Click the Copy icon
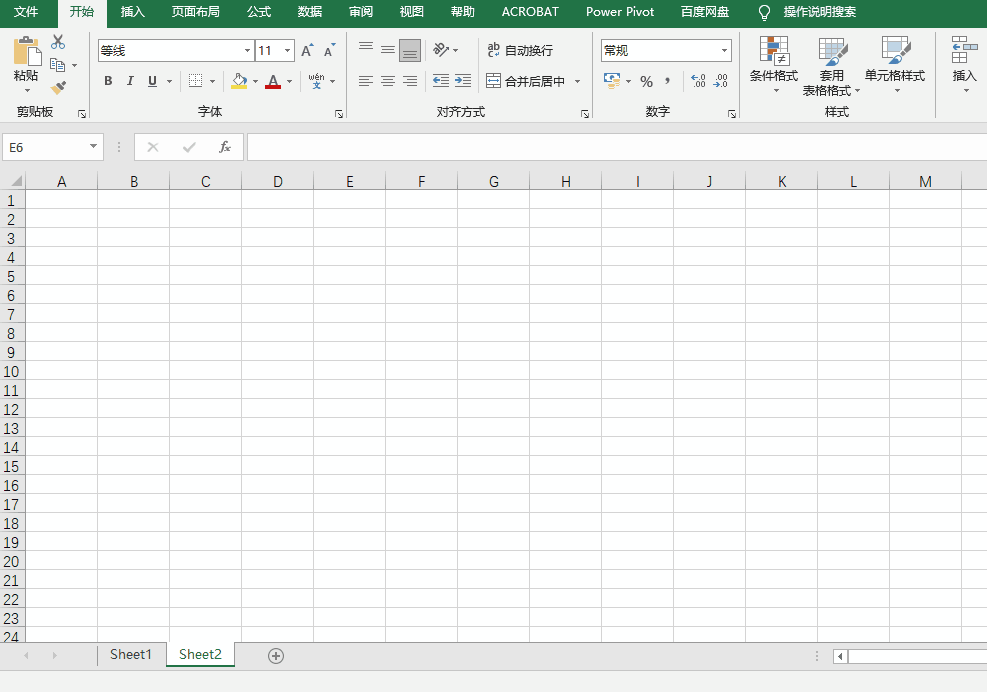 point(57,65)
